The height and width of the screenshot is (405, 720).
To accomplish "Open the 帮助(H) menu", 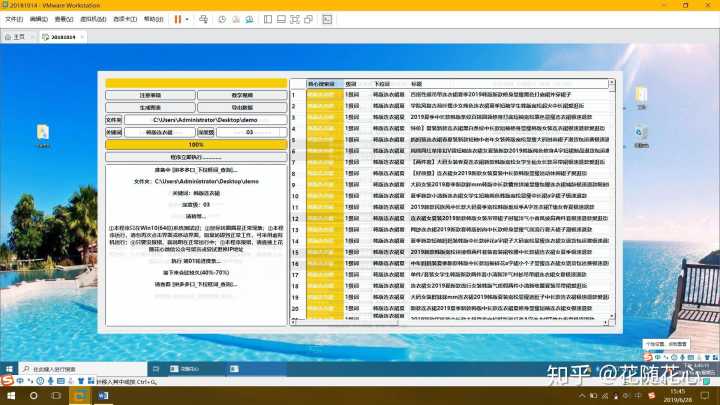I will [153, 19].
